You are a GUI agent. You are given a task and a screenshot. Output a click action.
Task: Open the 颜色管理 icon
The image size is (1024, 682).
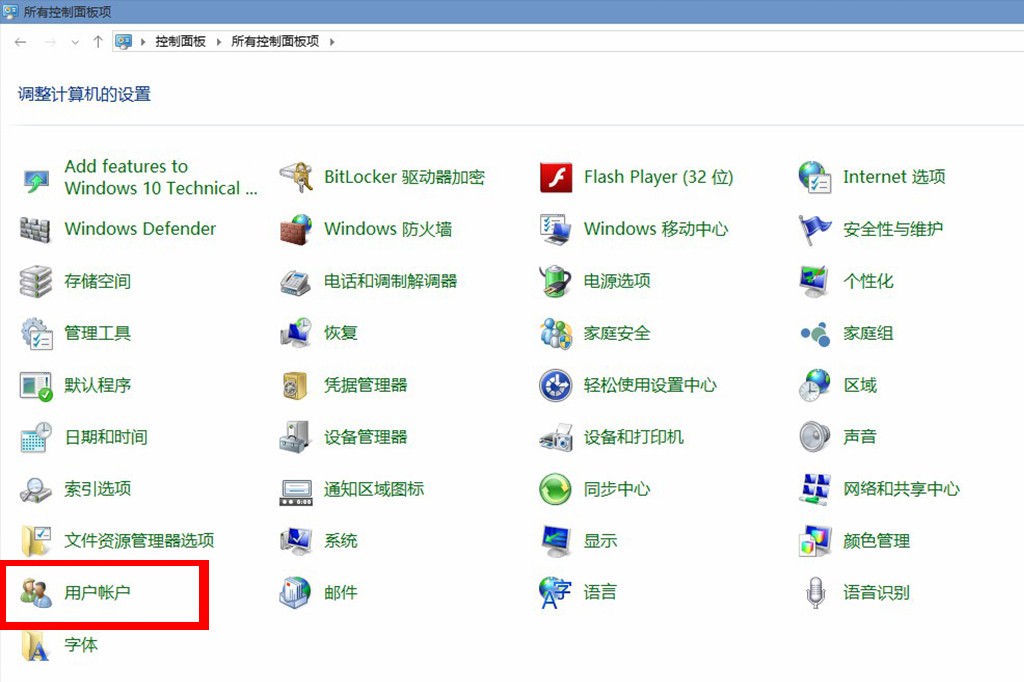point(815,541)
